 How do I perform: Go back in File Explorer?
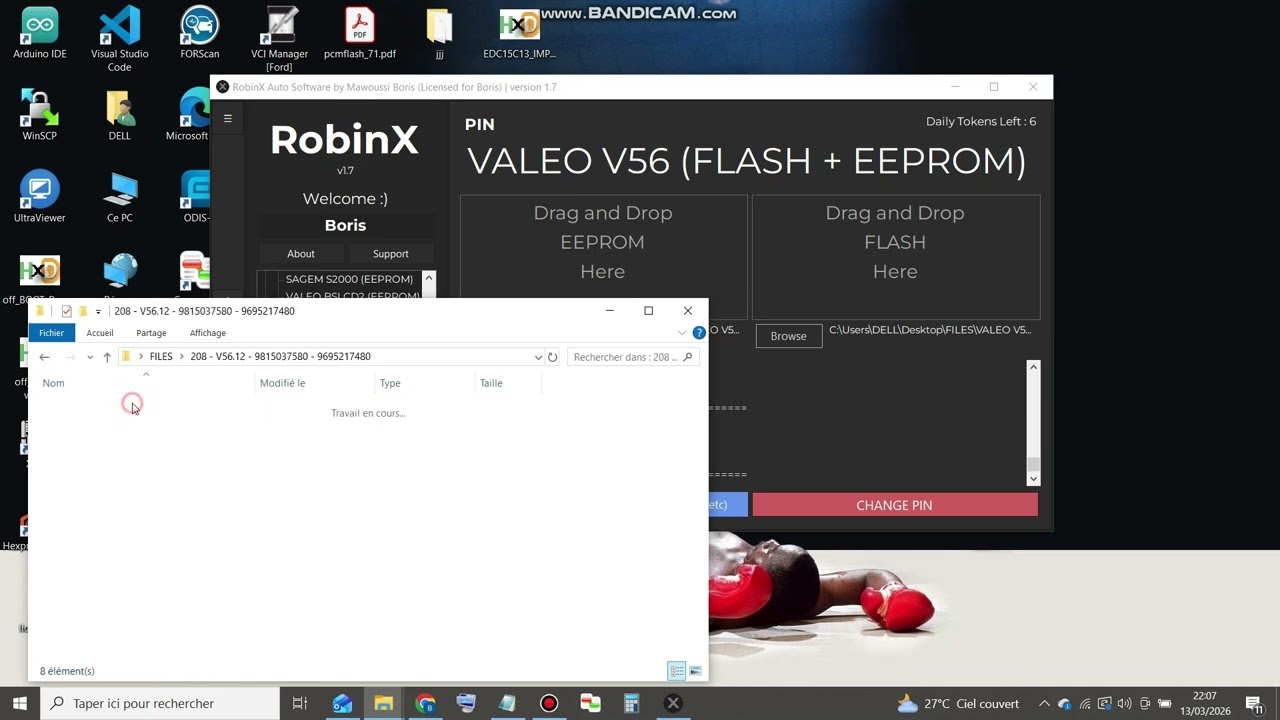44,357
